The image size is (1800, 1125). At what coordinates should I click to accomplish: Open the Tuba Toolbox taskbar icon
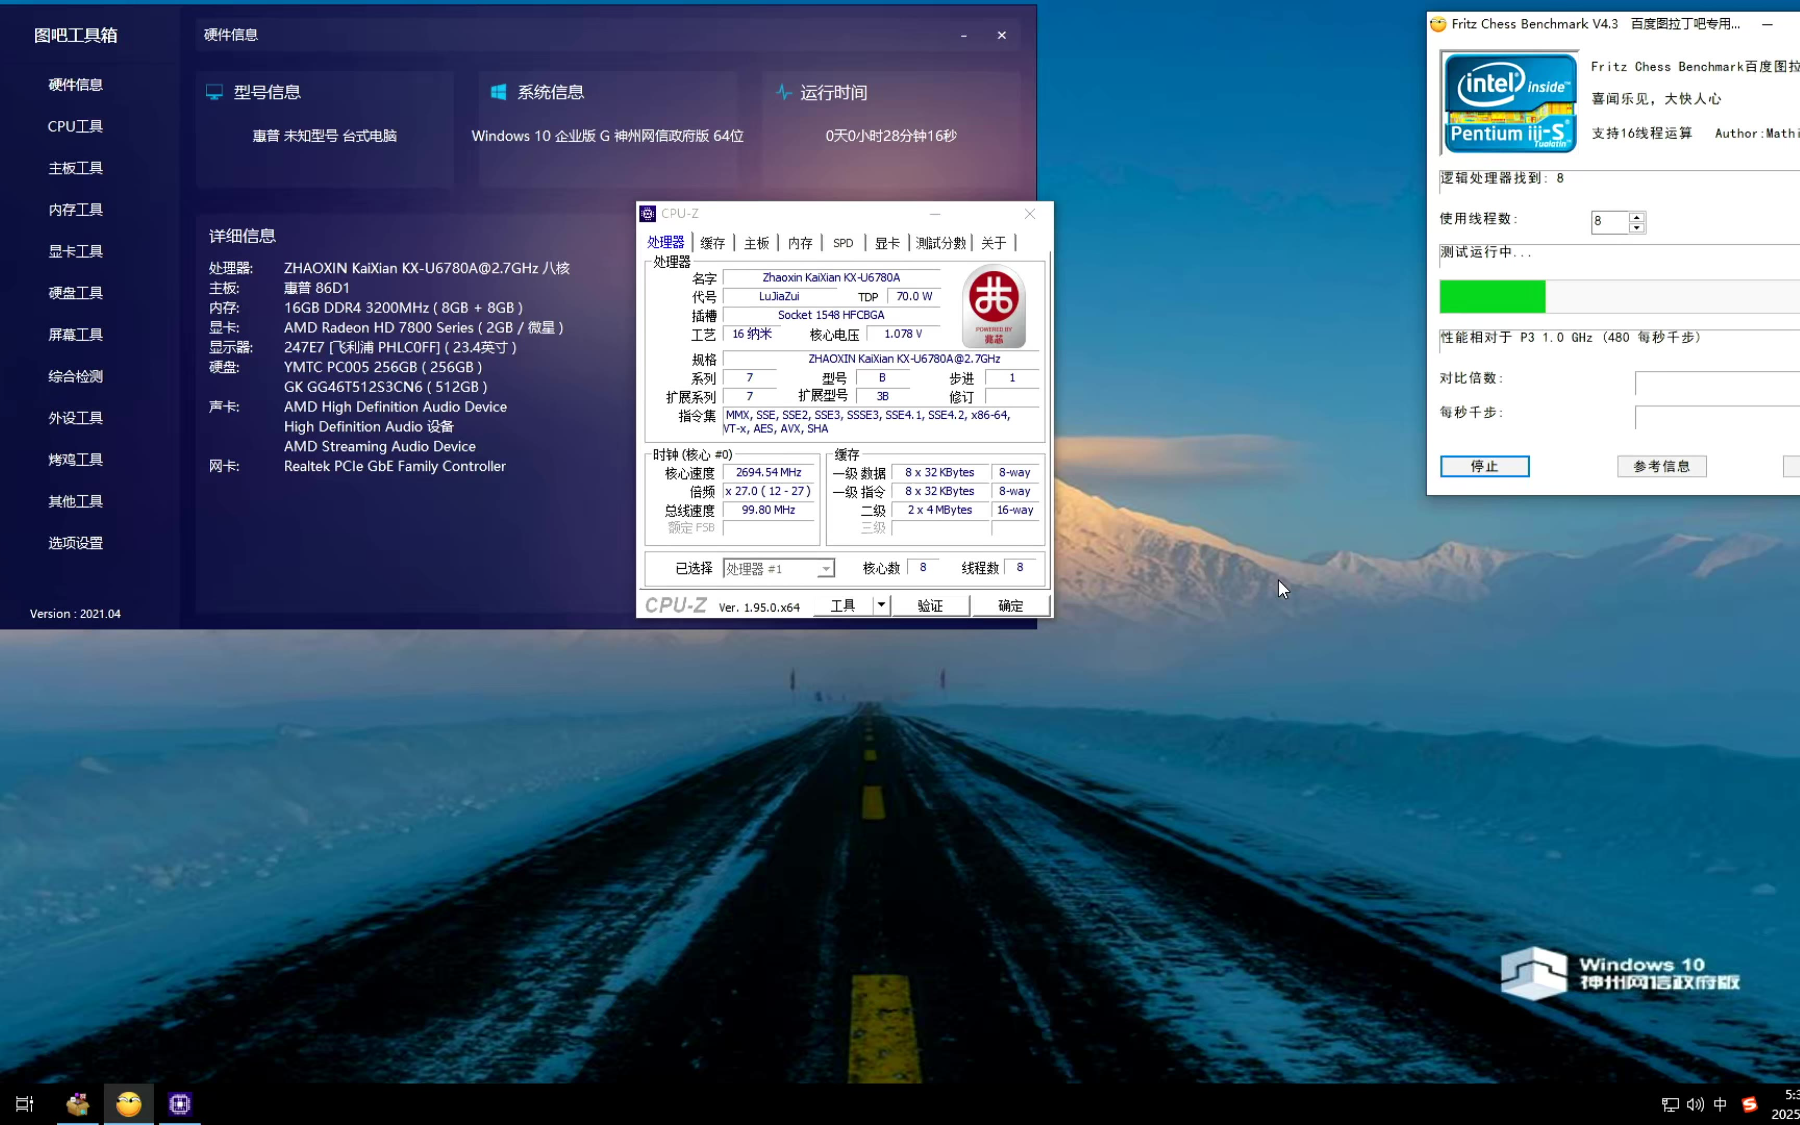77,1104
